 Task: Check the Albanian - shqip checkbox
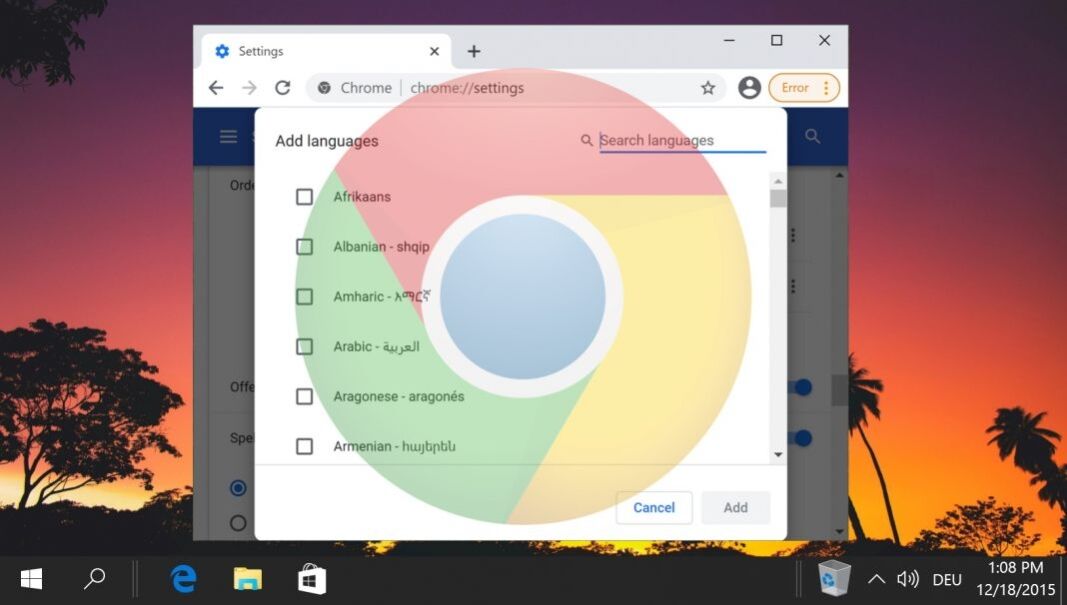tap(304, 246)
